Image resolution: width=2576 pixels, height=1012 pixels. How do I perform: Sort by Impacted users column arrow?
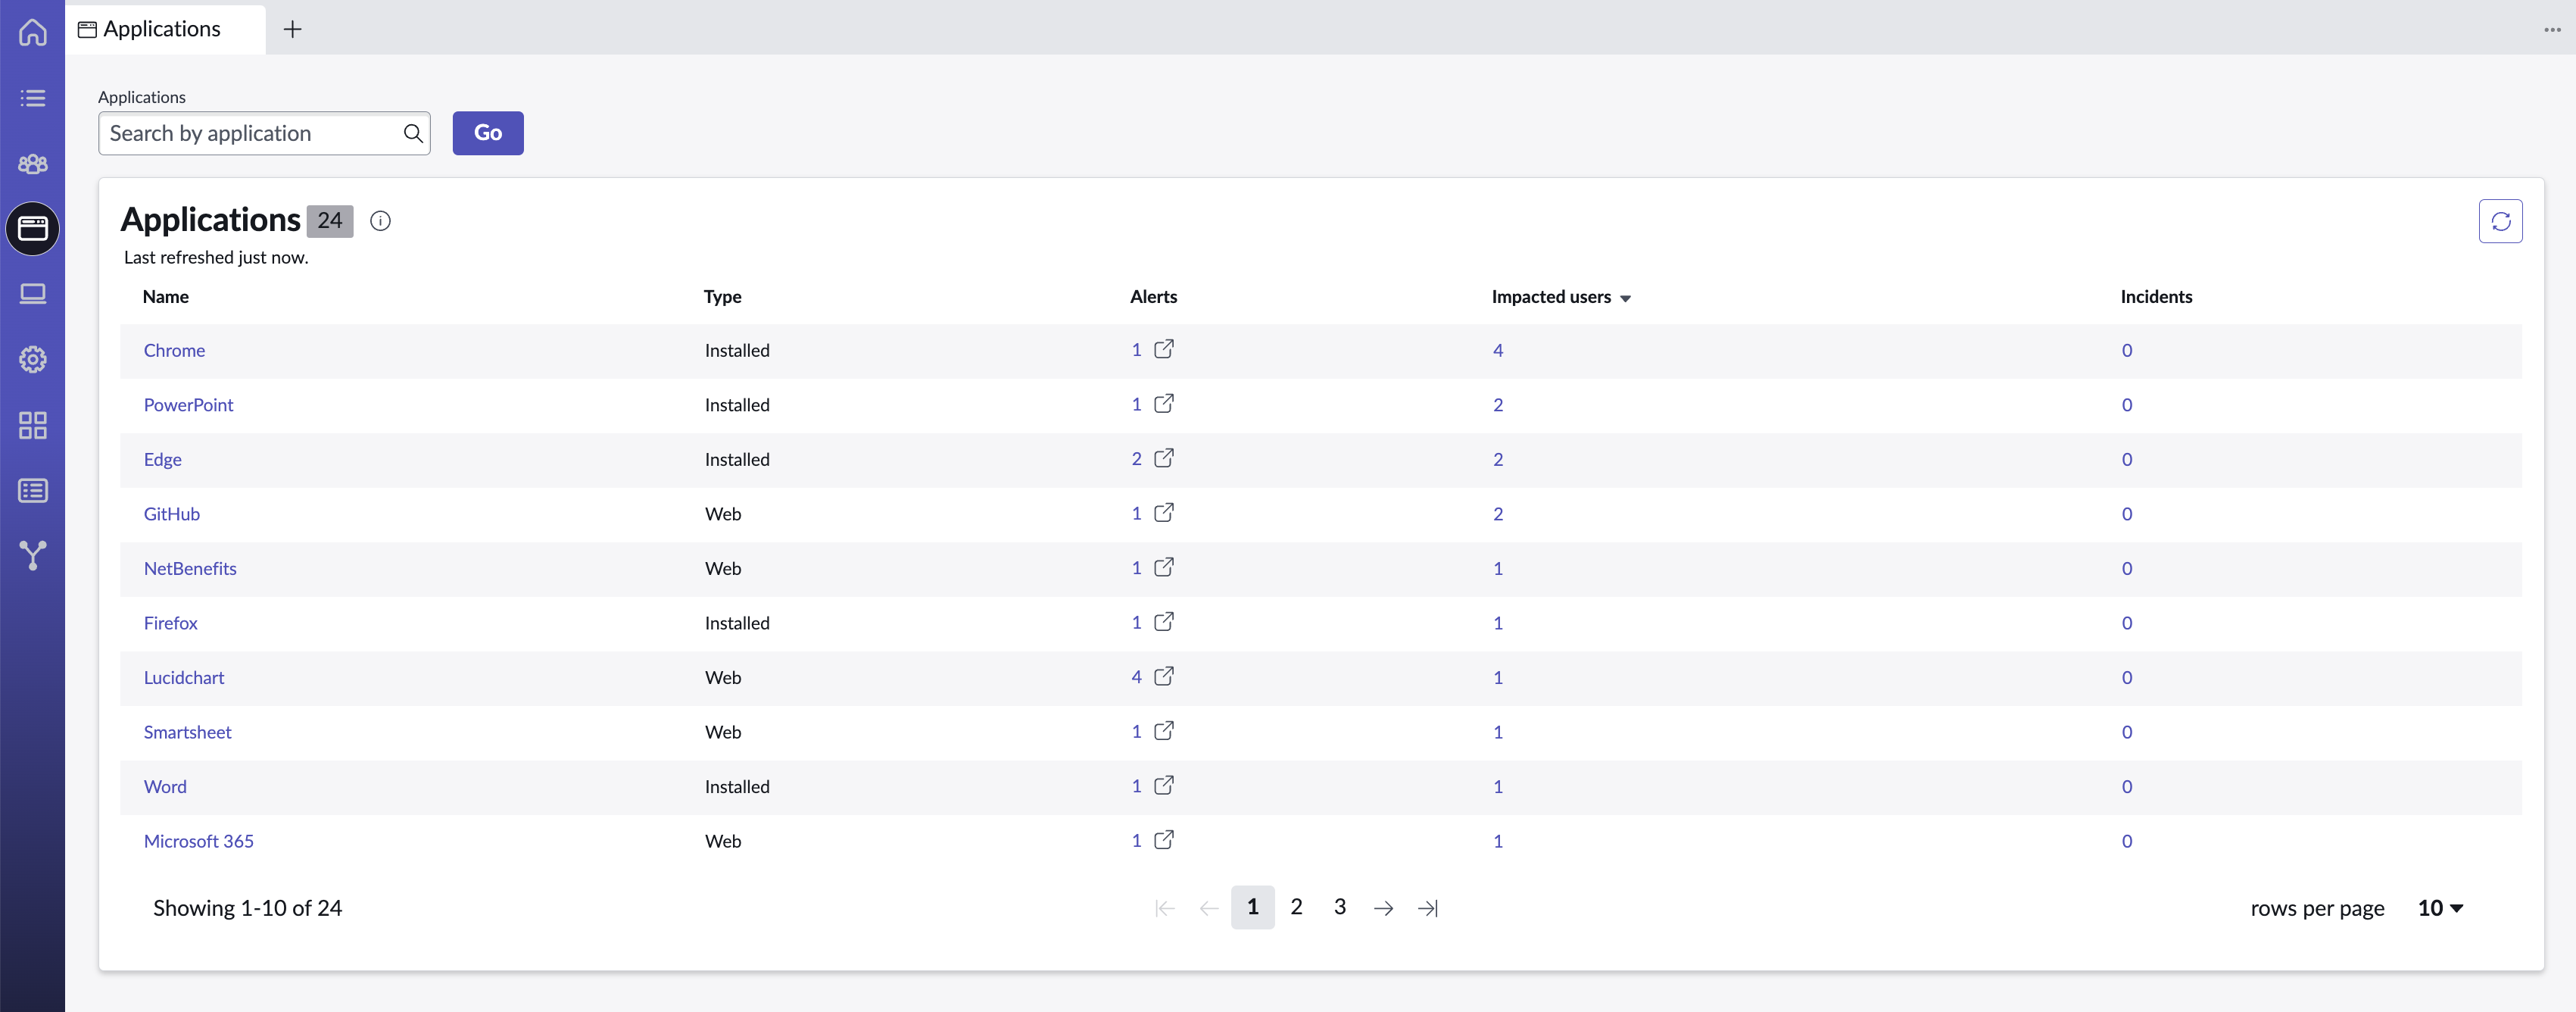pos(1625,298)
